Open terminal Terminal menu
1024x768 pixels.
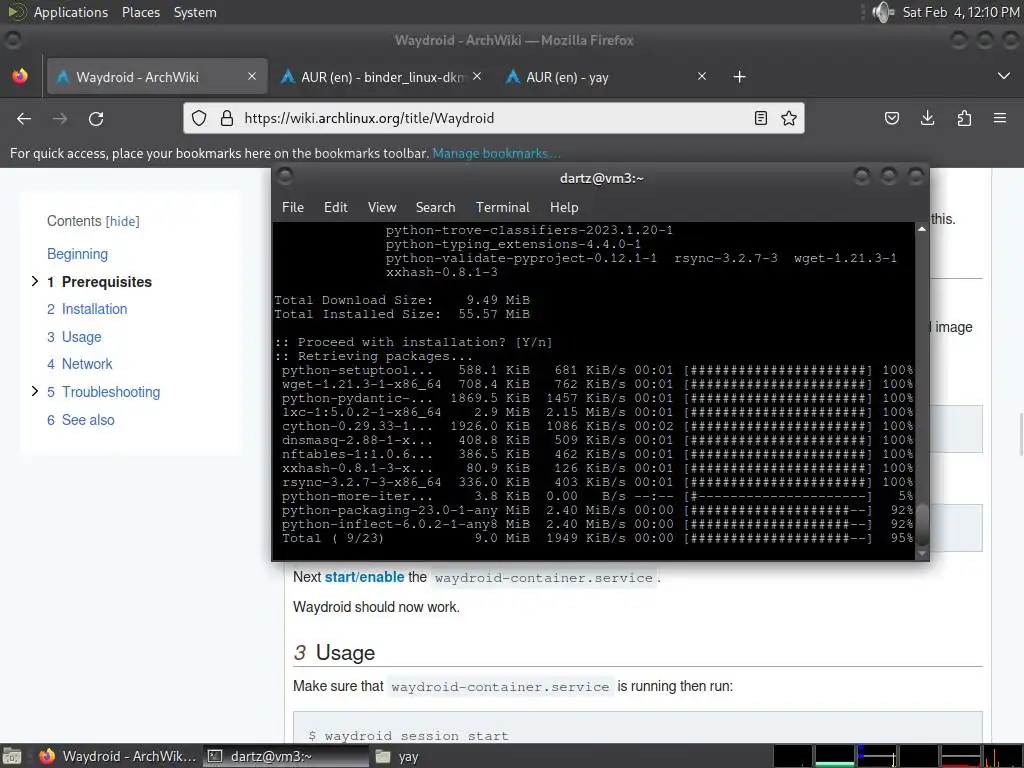click(x=502, y=207)
